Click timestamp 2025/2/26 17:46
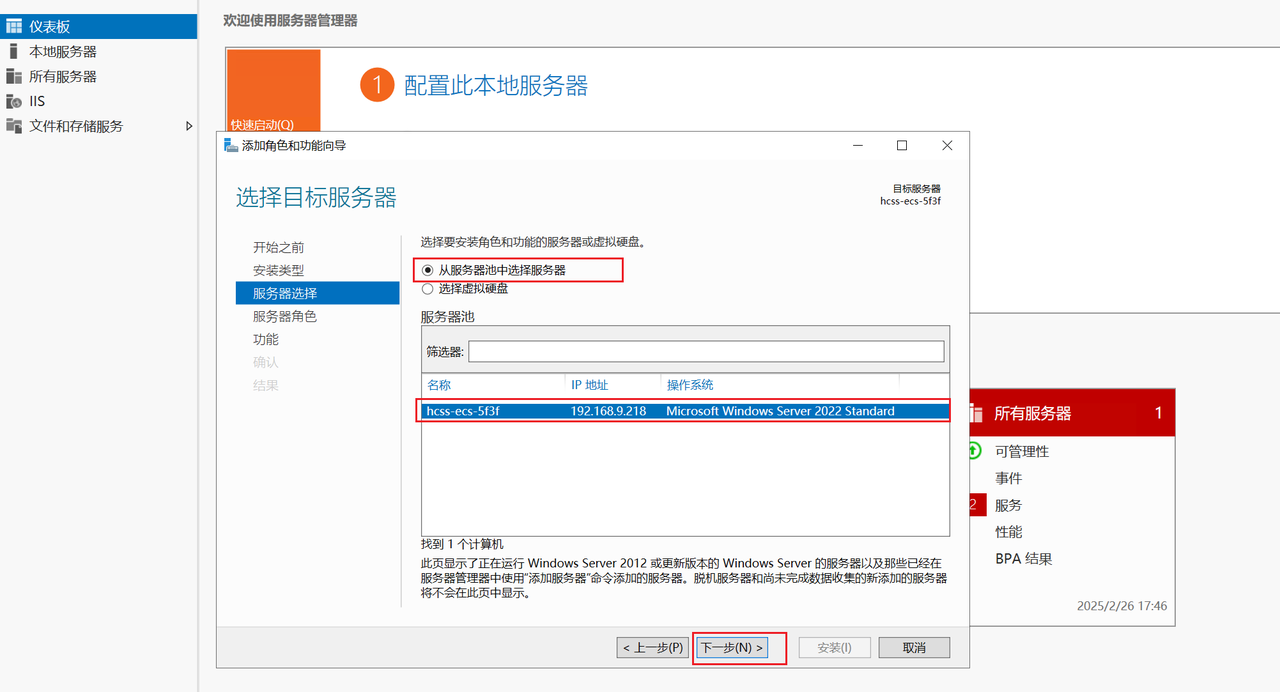The height and width of the screenshot is (692, 1280). tap(1122, 606)
